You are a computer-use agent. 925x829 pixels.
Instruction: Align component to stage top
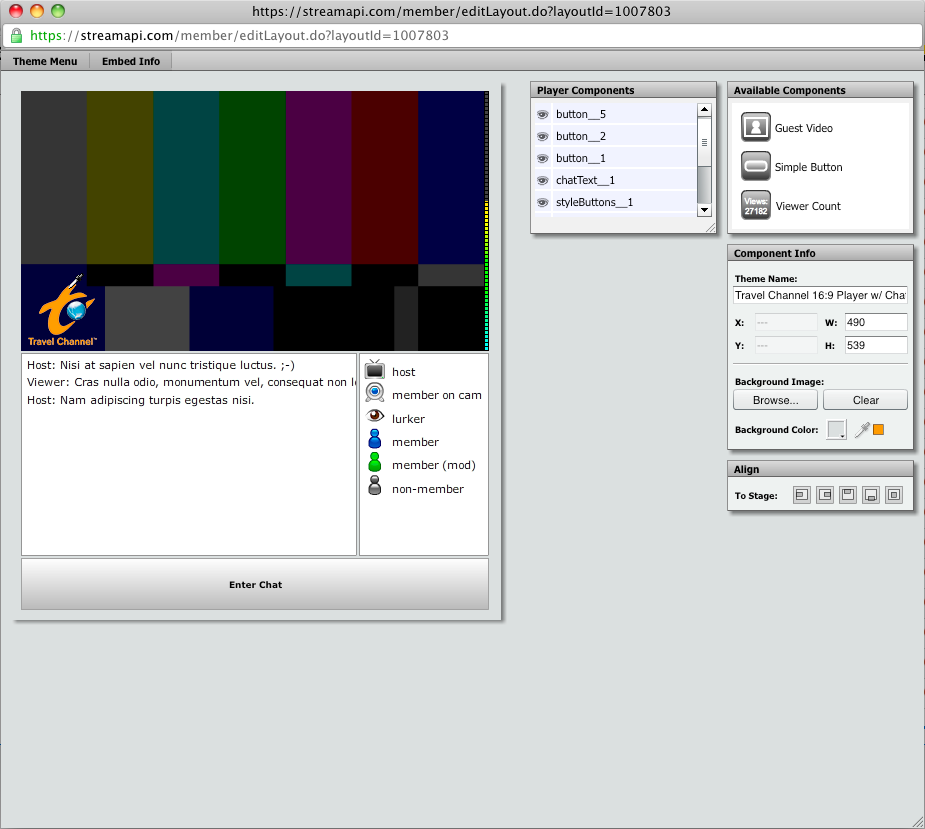(848, 495)
